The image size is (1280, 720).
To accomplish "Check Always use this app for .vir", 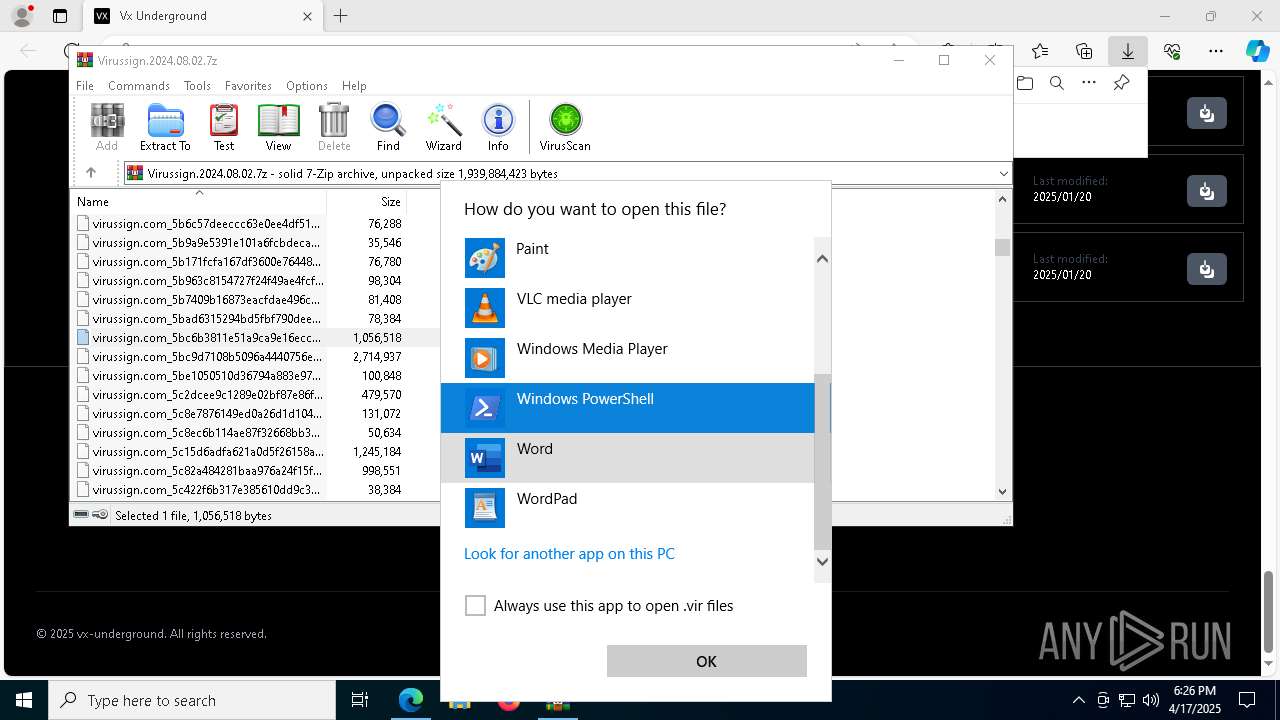I will click(475, 605).
